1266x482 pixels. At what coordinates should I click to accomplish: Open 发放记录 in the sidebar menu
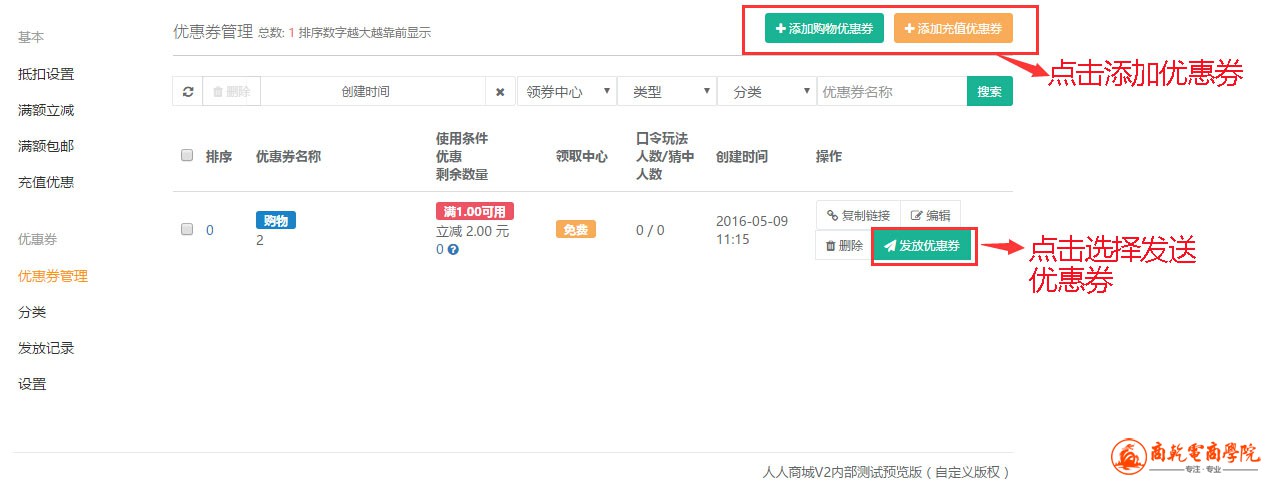click(x=46, y=348)
